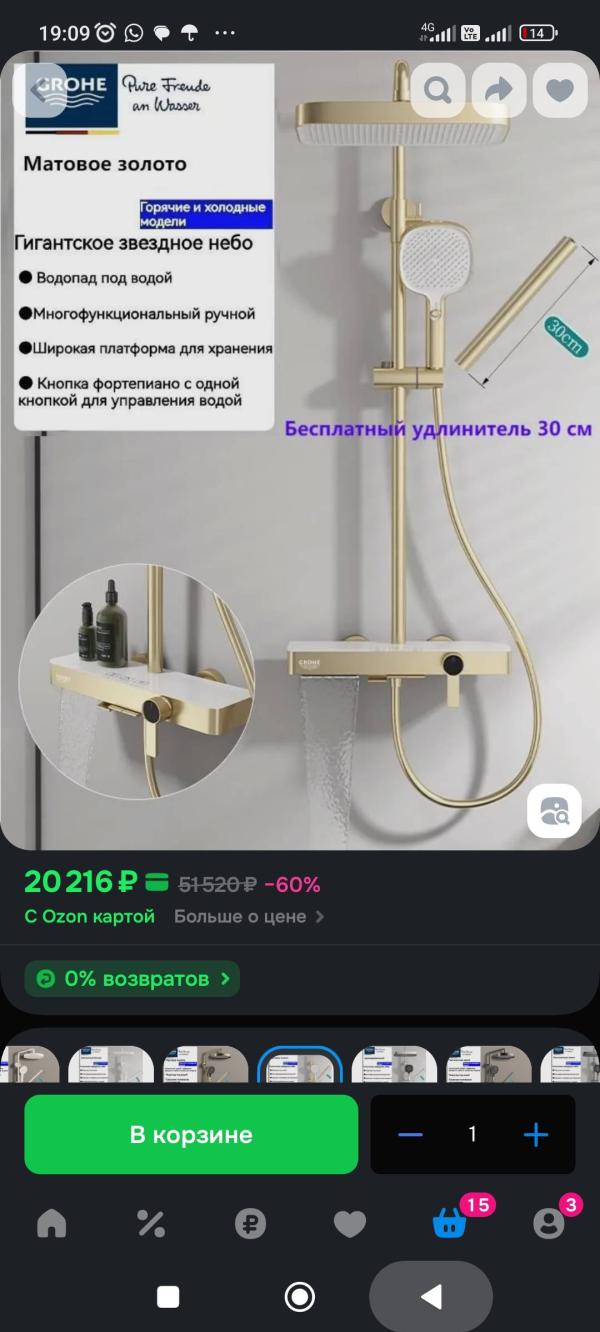This screenshot has height=1332, width=600.
Task: Increase quantity with the plus button
Action: 536,1134
